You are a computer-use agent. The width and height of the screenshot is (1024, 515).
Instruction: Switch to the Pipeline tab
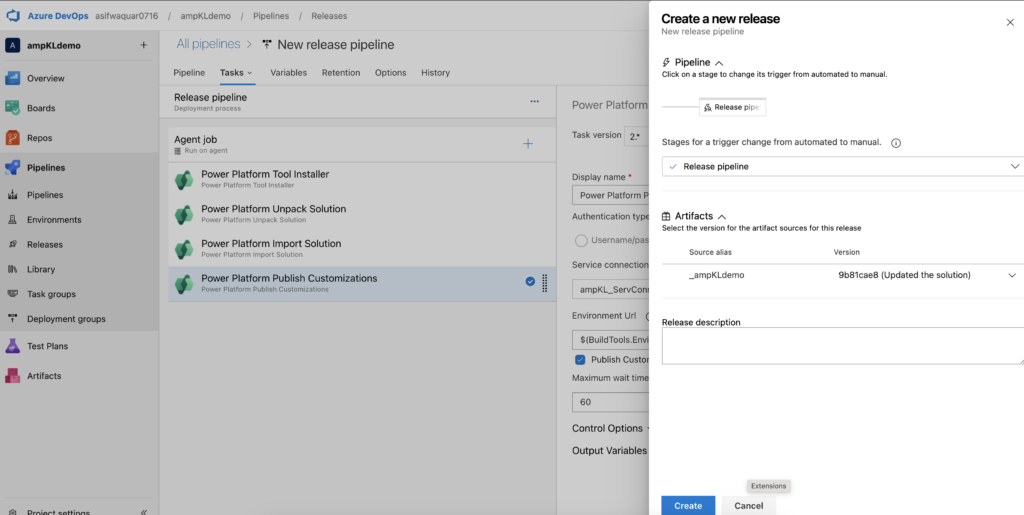[189, 73]
